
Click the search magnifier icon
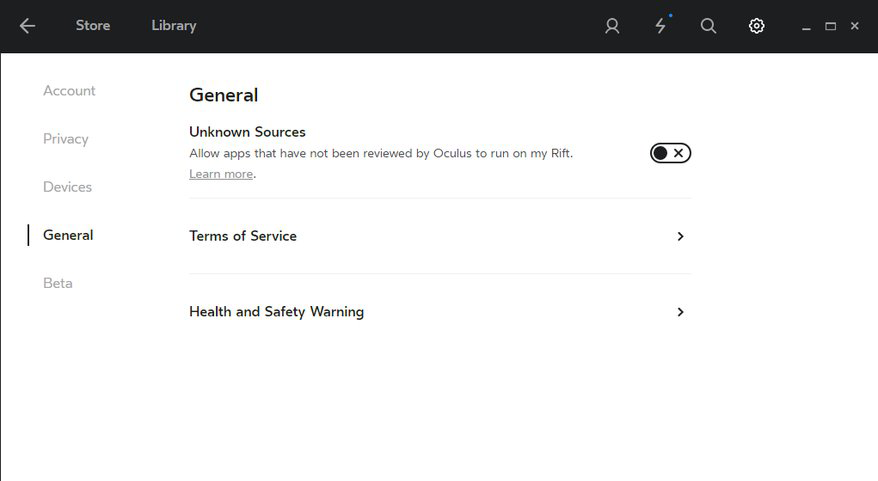(708, 26)
